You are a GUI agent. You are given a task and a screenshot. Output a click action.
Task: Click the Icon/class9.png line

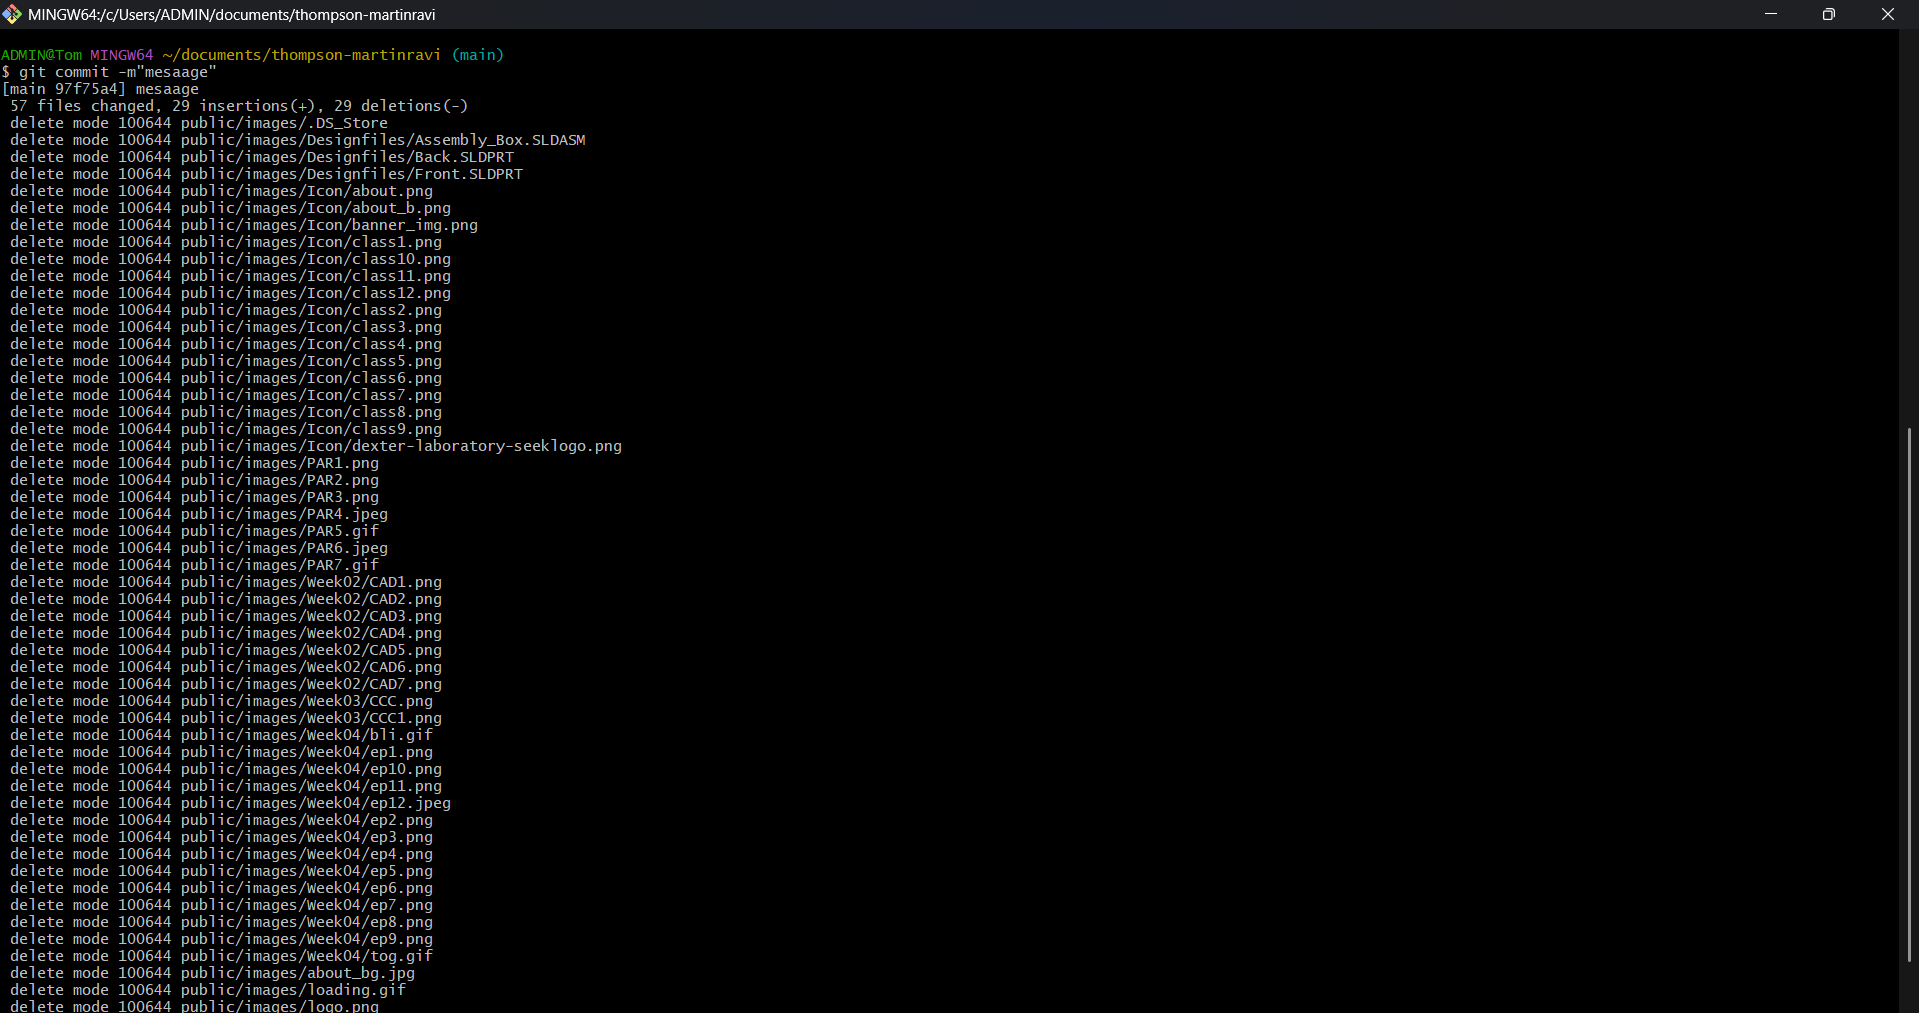226,429
